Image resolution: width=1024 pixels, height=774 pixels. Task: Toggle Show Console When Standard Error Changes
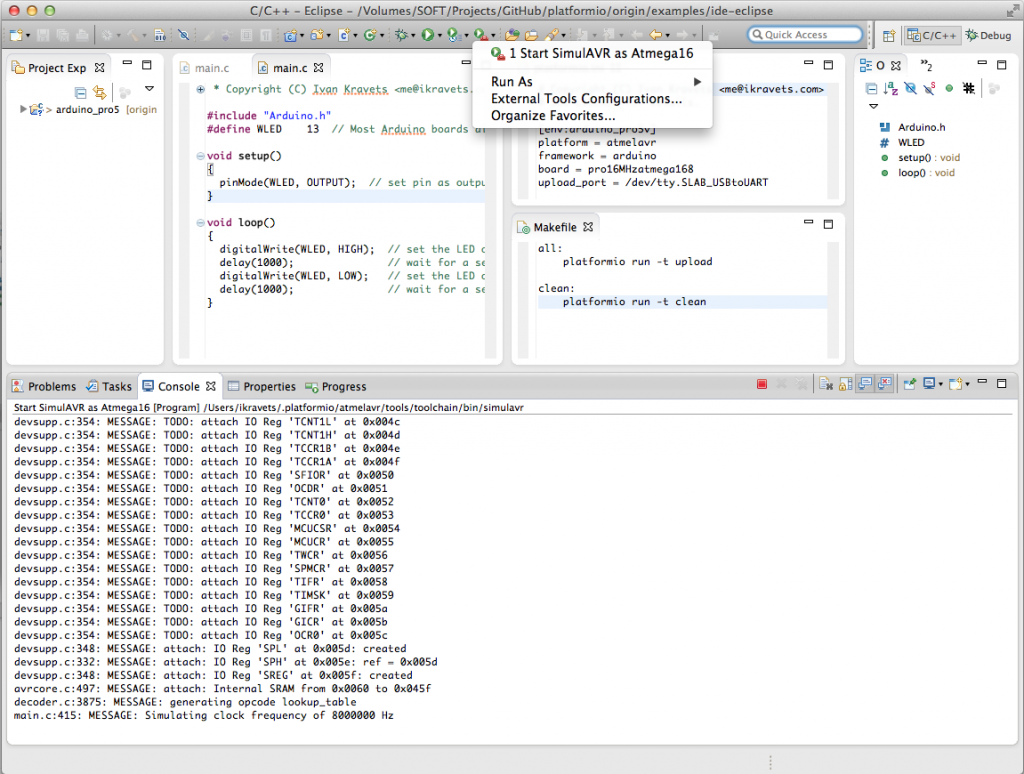(885, 384)
